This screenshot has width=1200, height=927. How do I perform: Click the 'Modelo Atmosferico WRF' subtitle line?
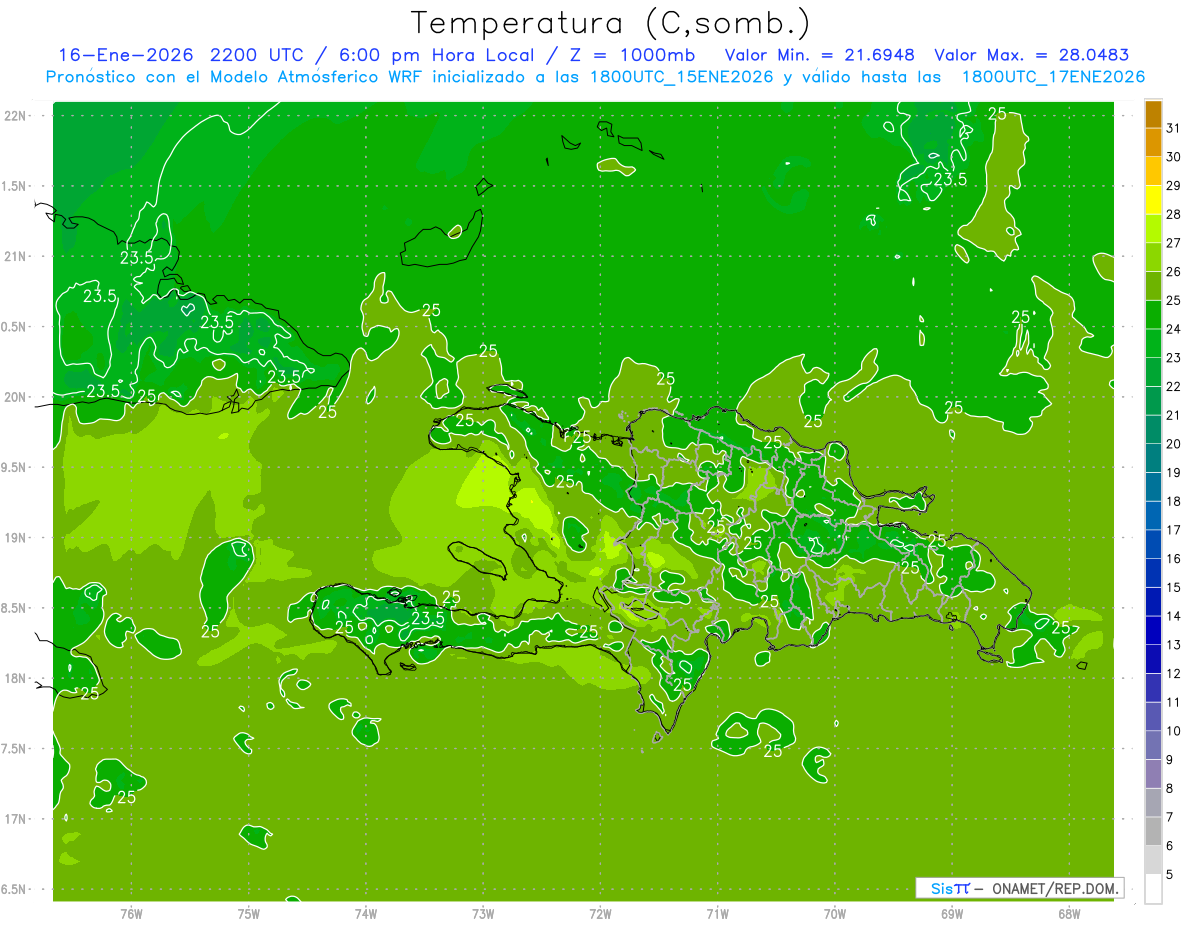coord(595,76)
